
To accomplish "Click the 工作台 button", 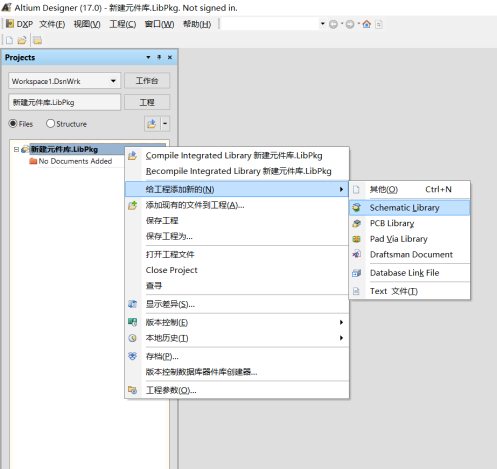I will 147,81.
